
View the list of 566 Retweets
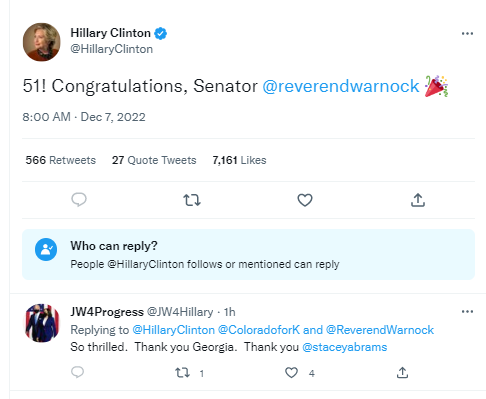pyautogui.click(x=61, y=160)
